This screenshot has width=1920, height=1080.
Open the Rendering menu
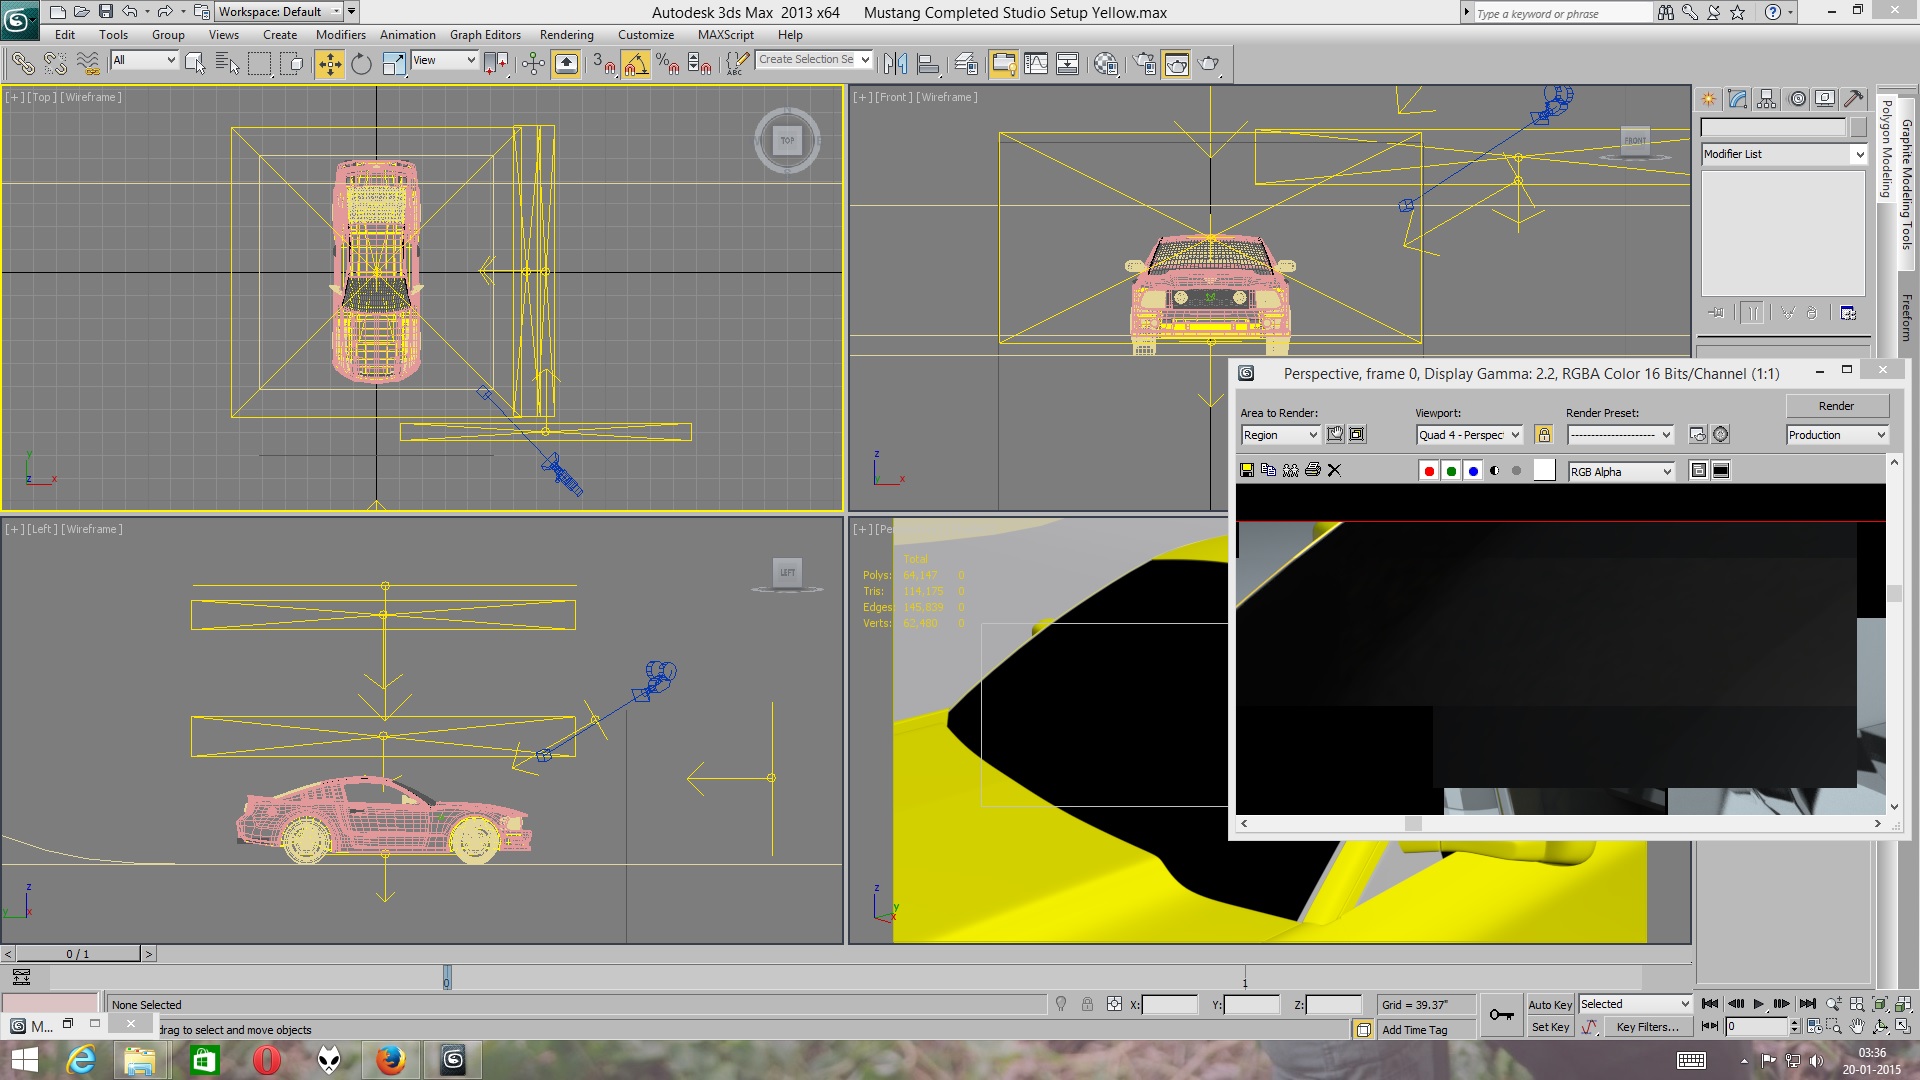(x=566, y=34)
